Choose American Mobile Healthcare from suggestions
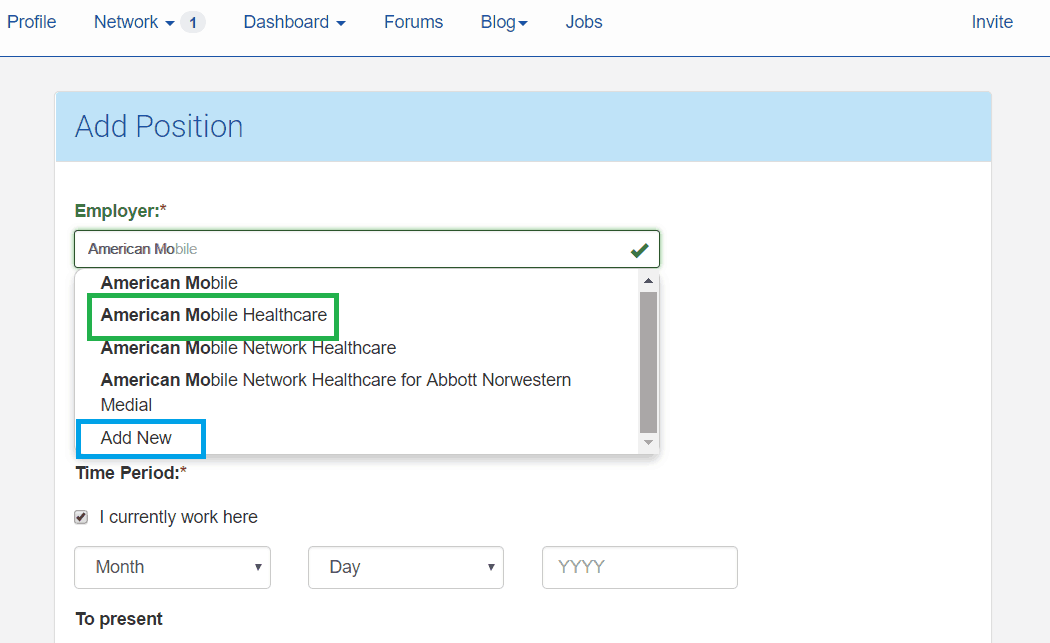 tap(214, 315)
